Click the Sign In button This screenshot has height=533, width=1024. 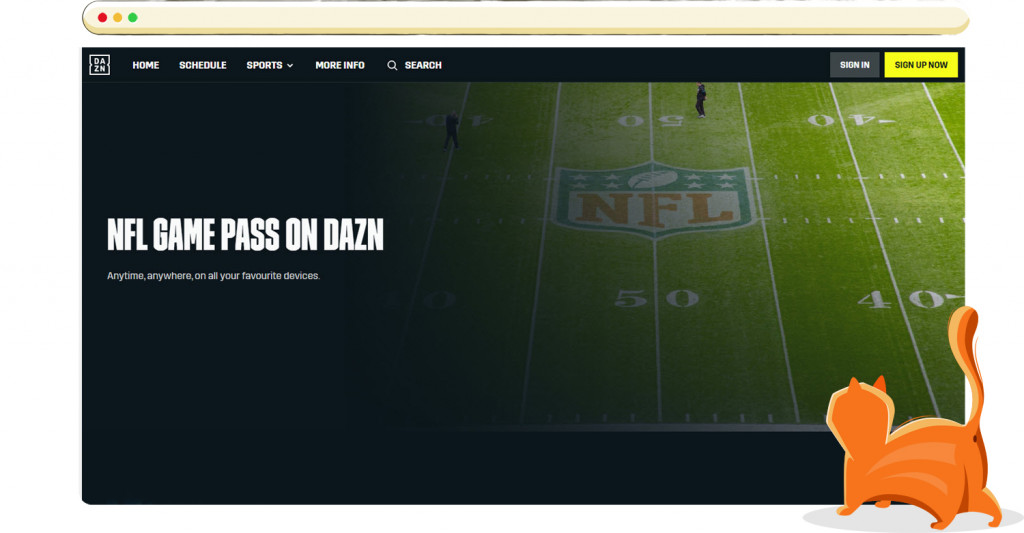(x=854, y=65)
